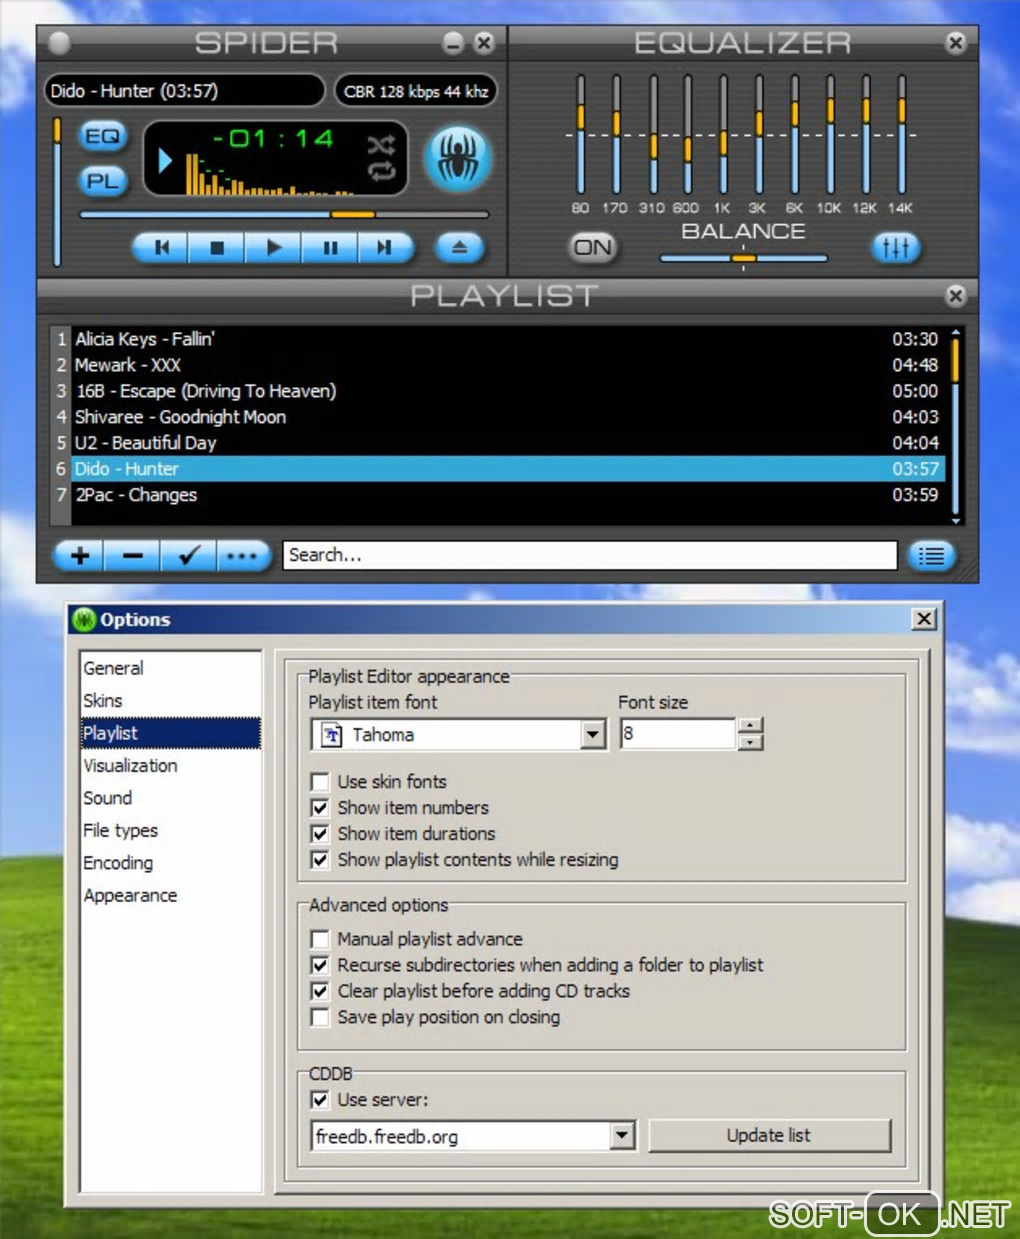Uncheck CDDB Use server option
Screen dimensions: 1020x1239
click(x=320, y=1100)
